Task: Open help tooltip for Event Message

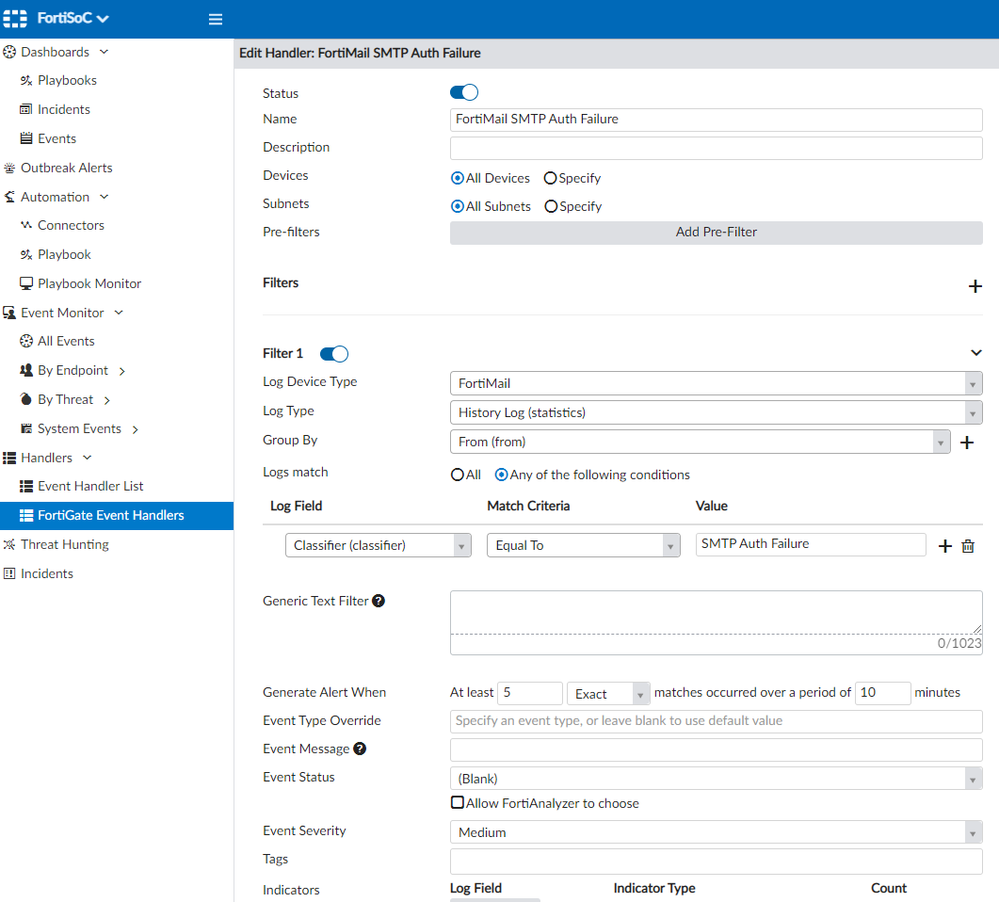Action: [x=360, y=749]
